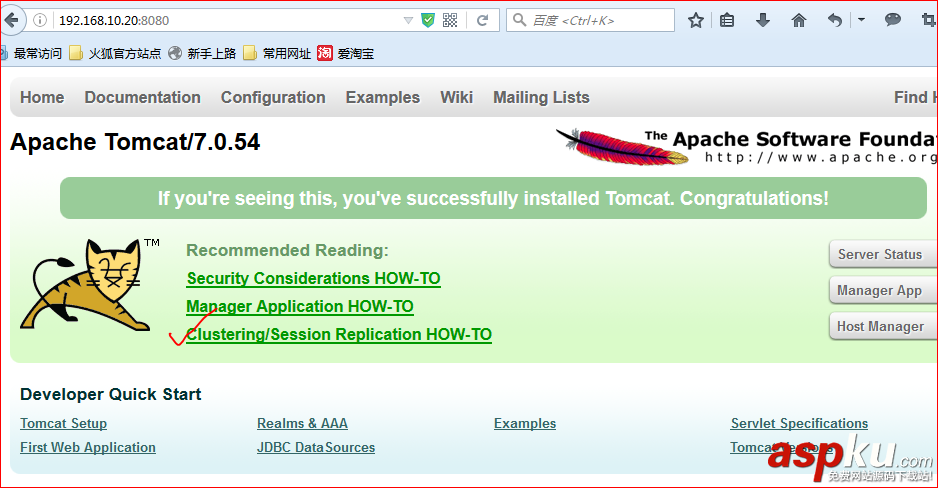Click the address bar URL field
The height and width of the screenshot is (488, 938).
click(227, 20)
